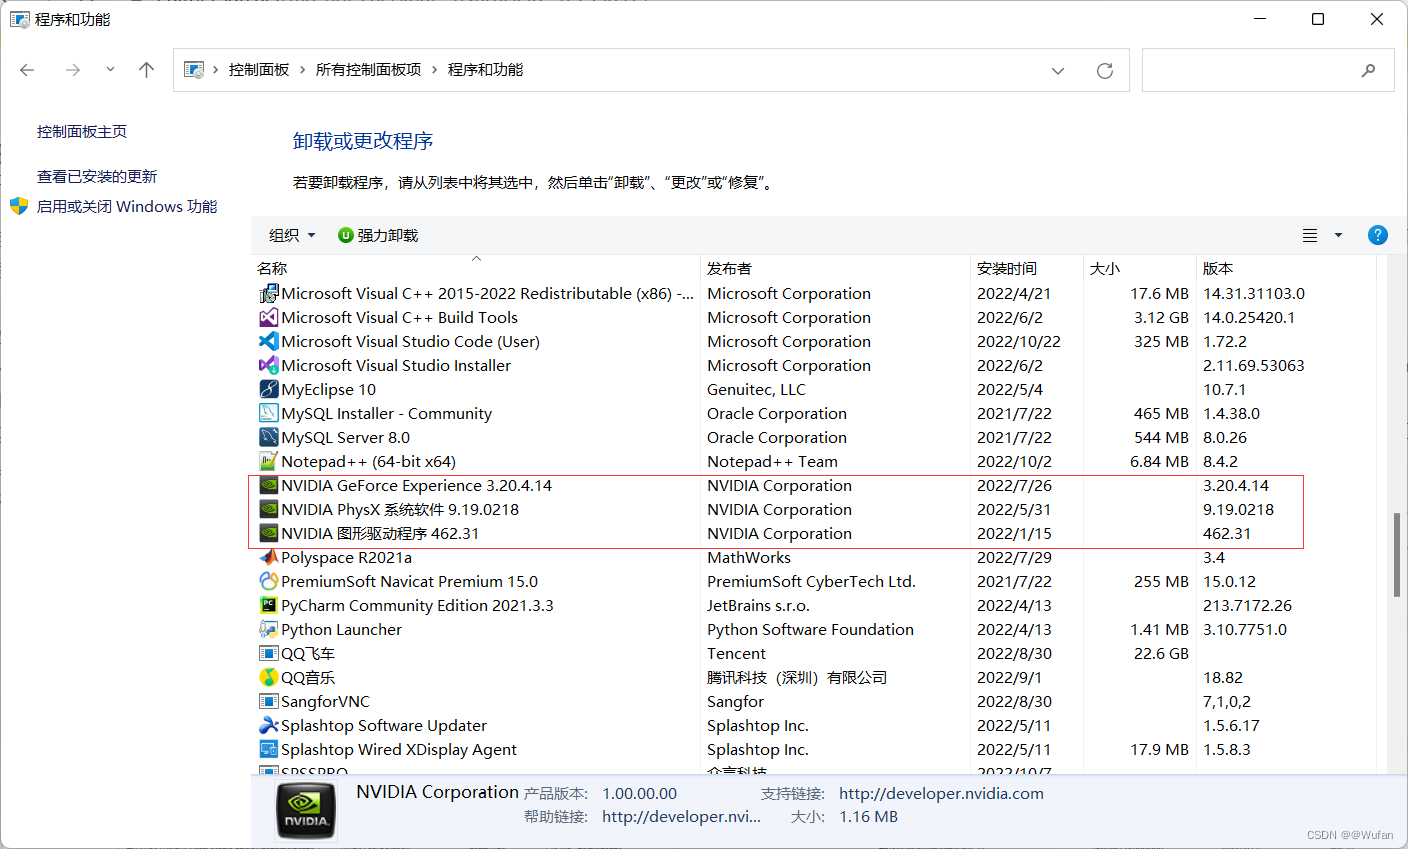Click 程序和功能 in the breadcrumb
This screenshot has height=849, width=1408.
(485, 70)
